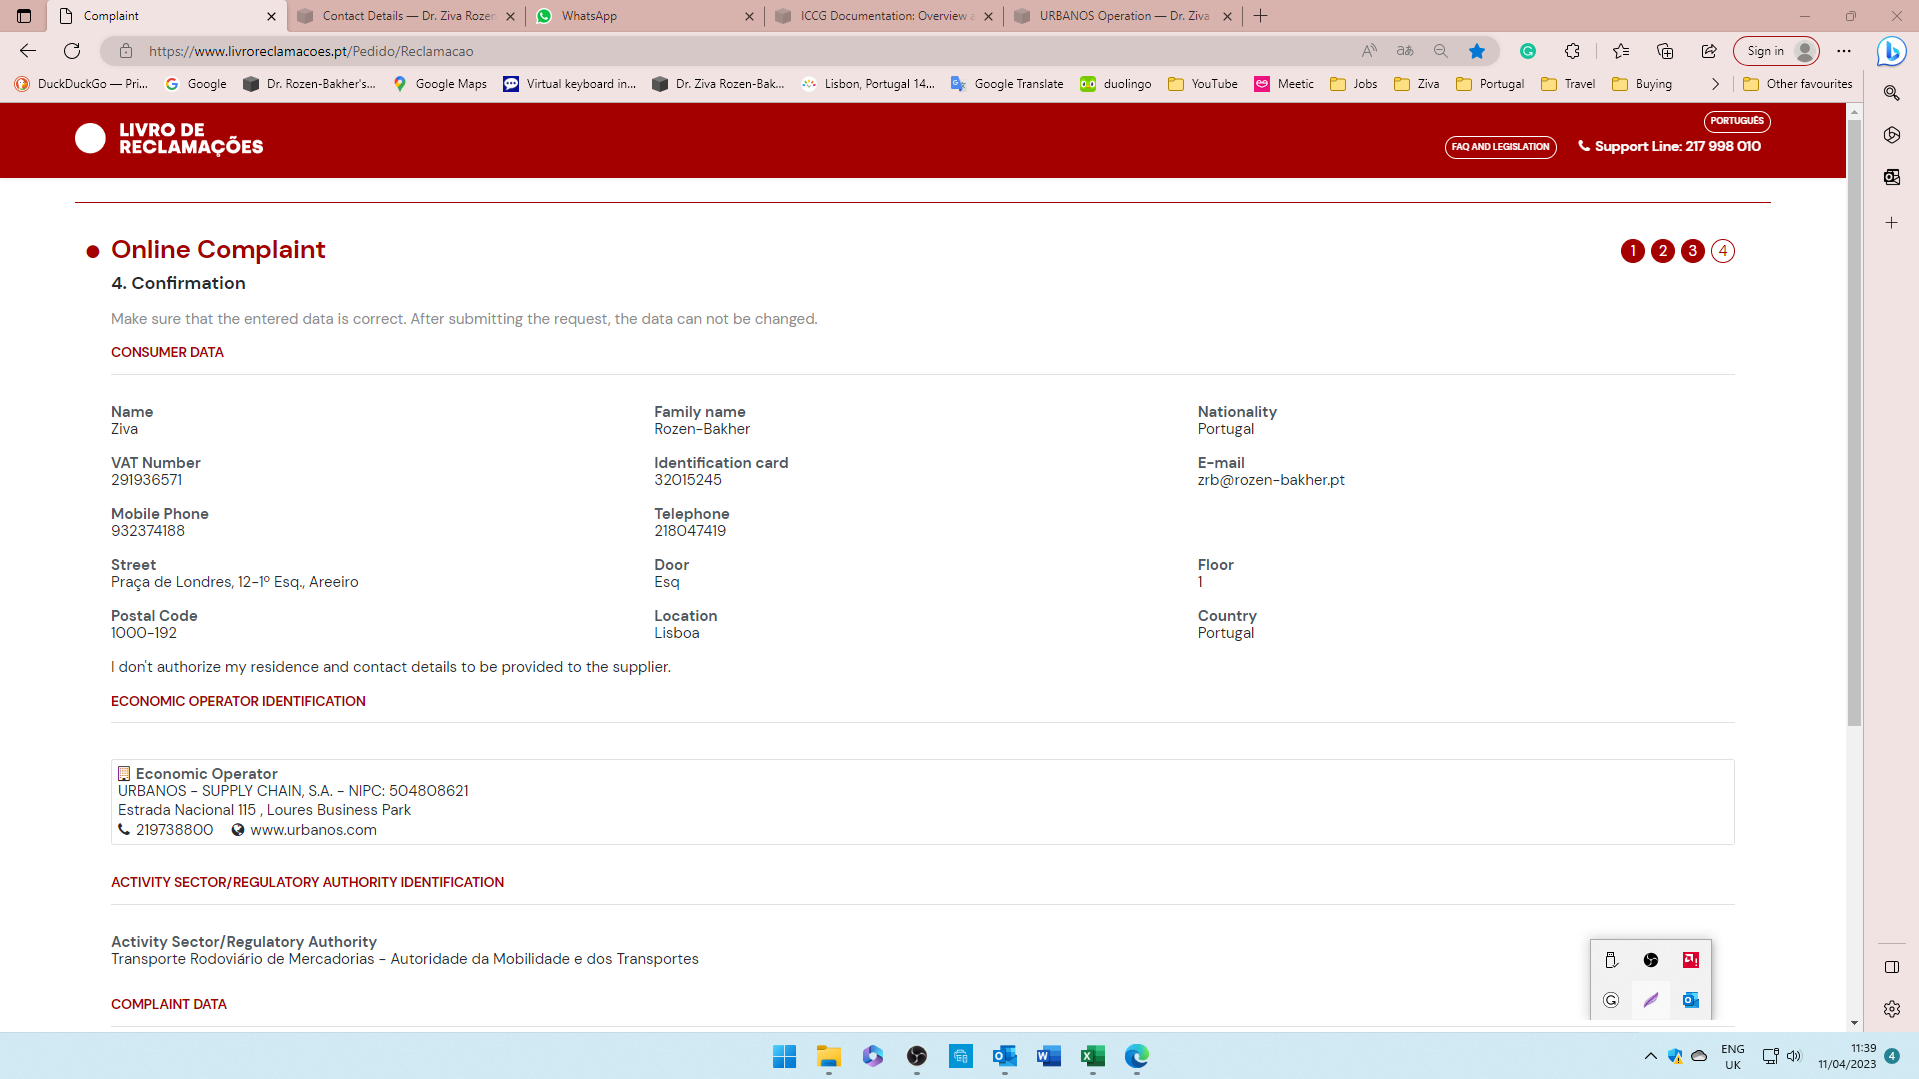Go to step 1 circle

(x=1632, y=251)
